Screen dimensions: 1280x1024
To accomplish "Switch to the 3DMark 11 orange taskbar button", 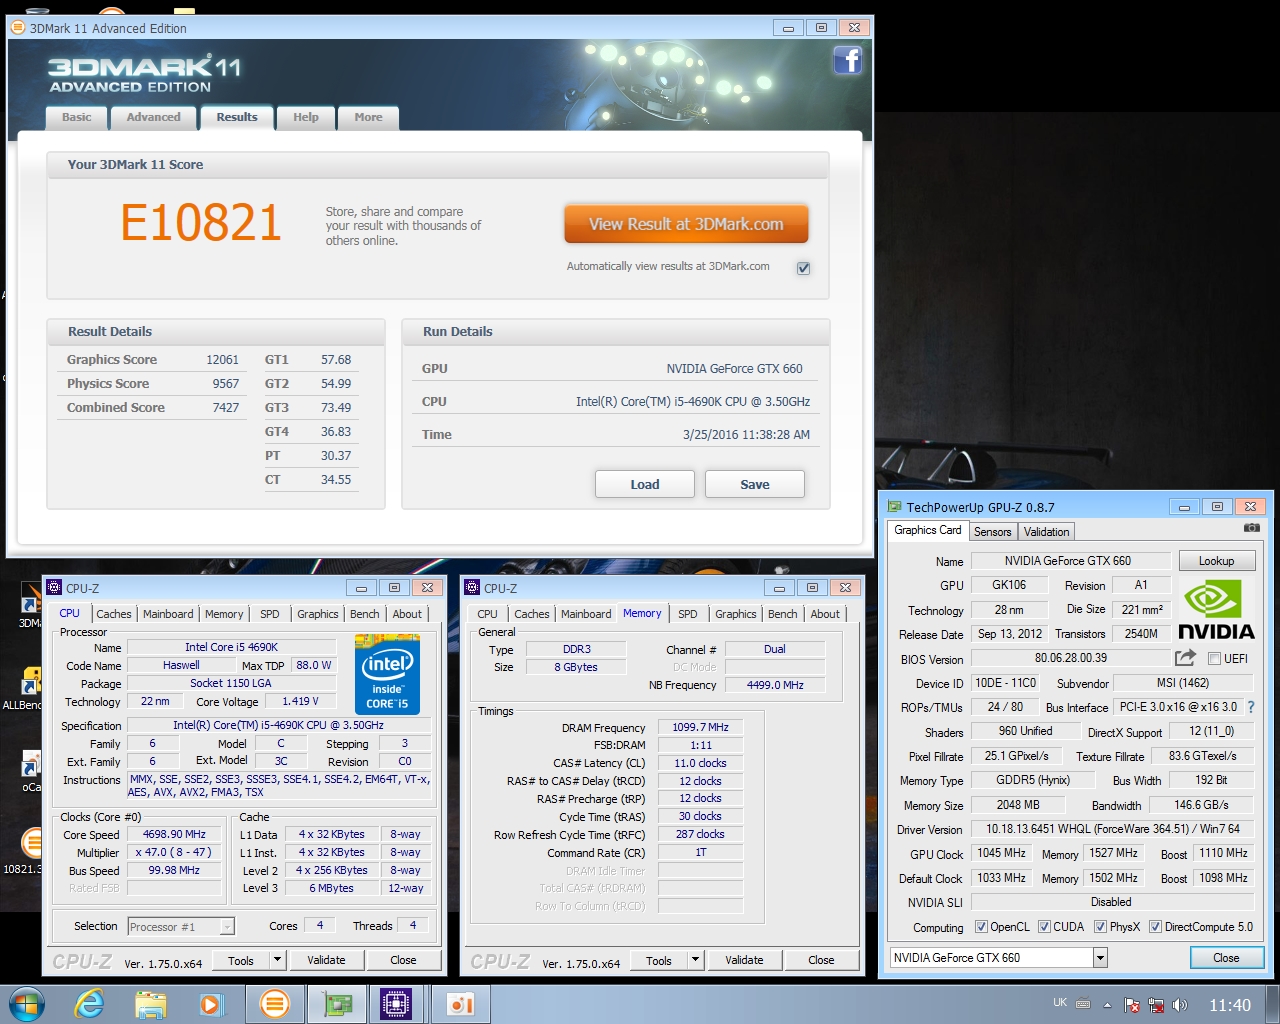I will coord(274,1004).
